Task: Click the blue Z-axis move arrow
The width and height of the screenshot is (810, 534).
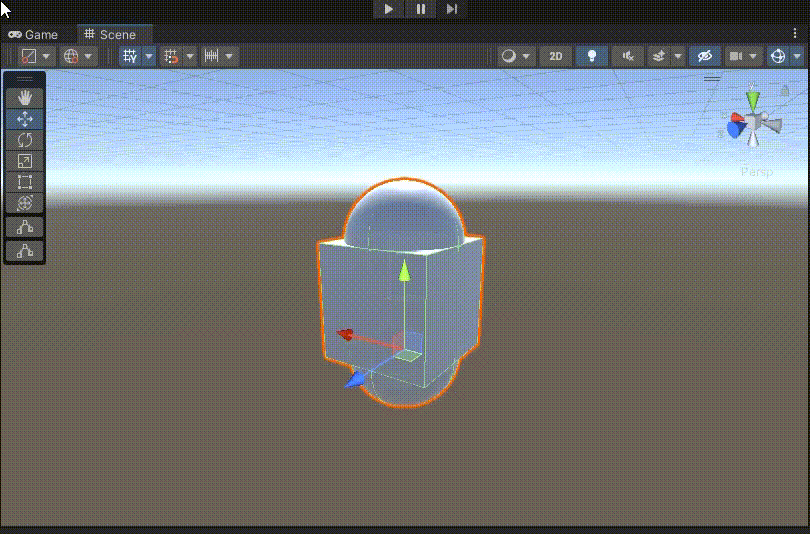Action: pos(355,381)
